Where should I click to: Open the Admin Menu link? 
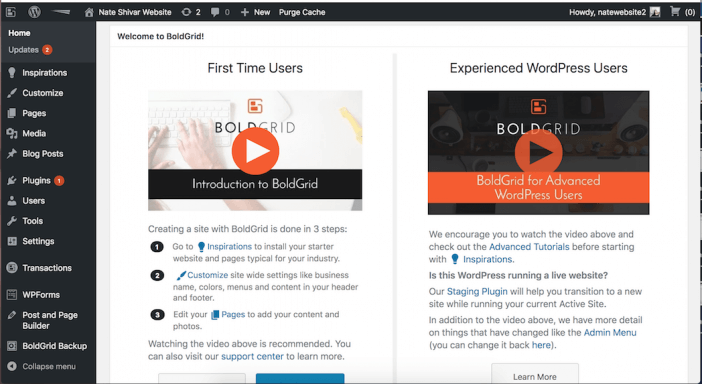coord(610,333)
